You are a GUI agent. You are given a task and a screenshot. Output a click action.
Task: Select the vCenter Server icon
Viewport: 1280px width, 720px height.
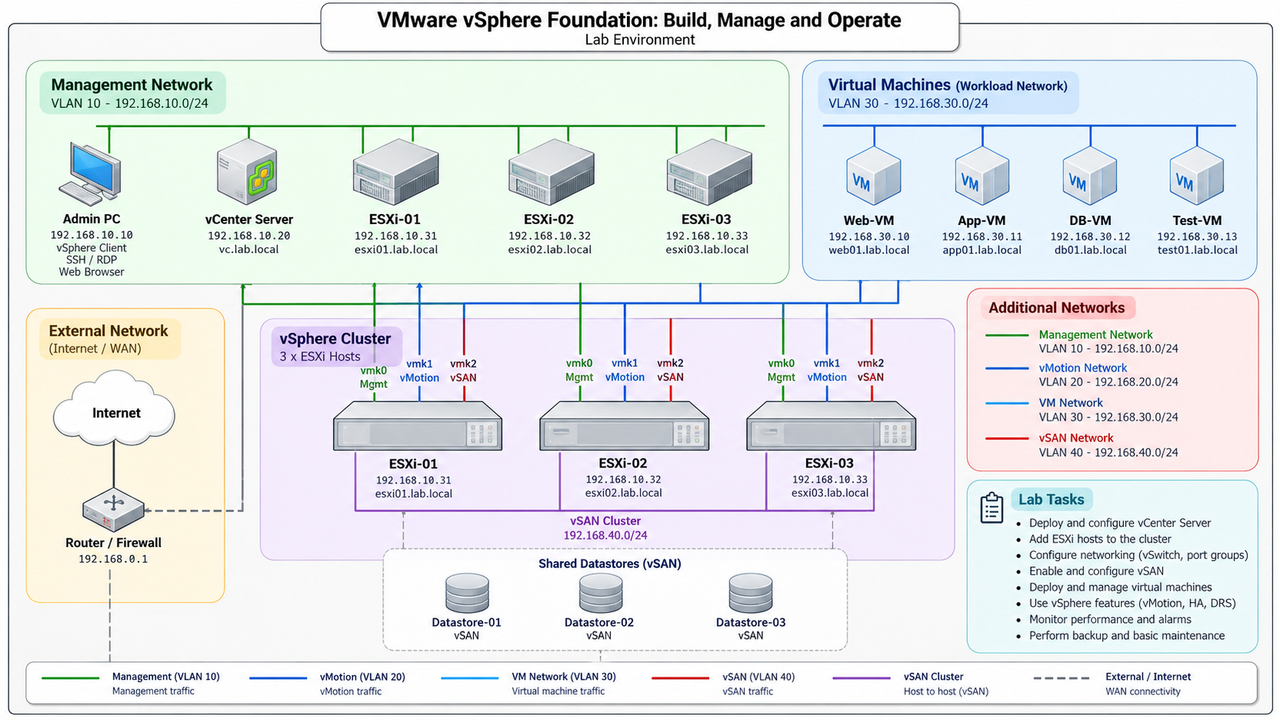[249, 173]
